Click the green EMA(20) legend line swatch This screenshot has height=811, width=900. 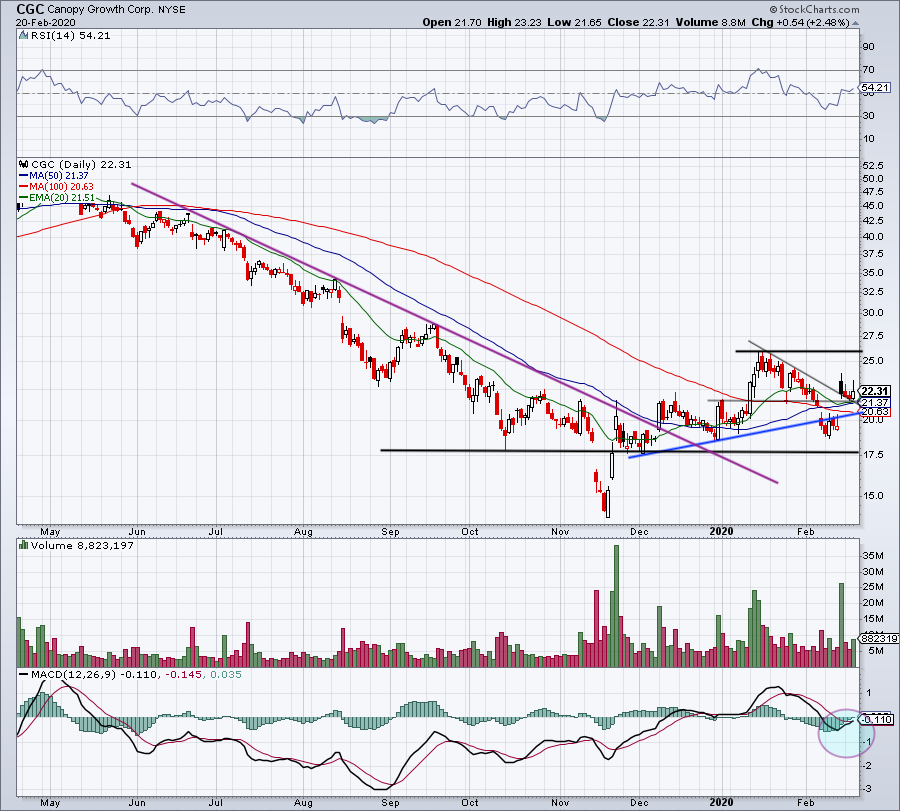pyautogui.click(x=24, y=197)
